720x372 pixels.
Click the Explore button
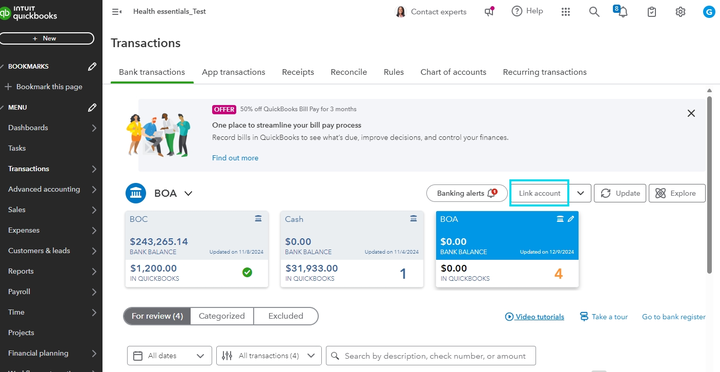pyautogui.click(x=677, y=193)
